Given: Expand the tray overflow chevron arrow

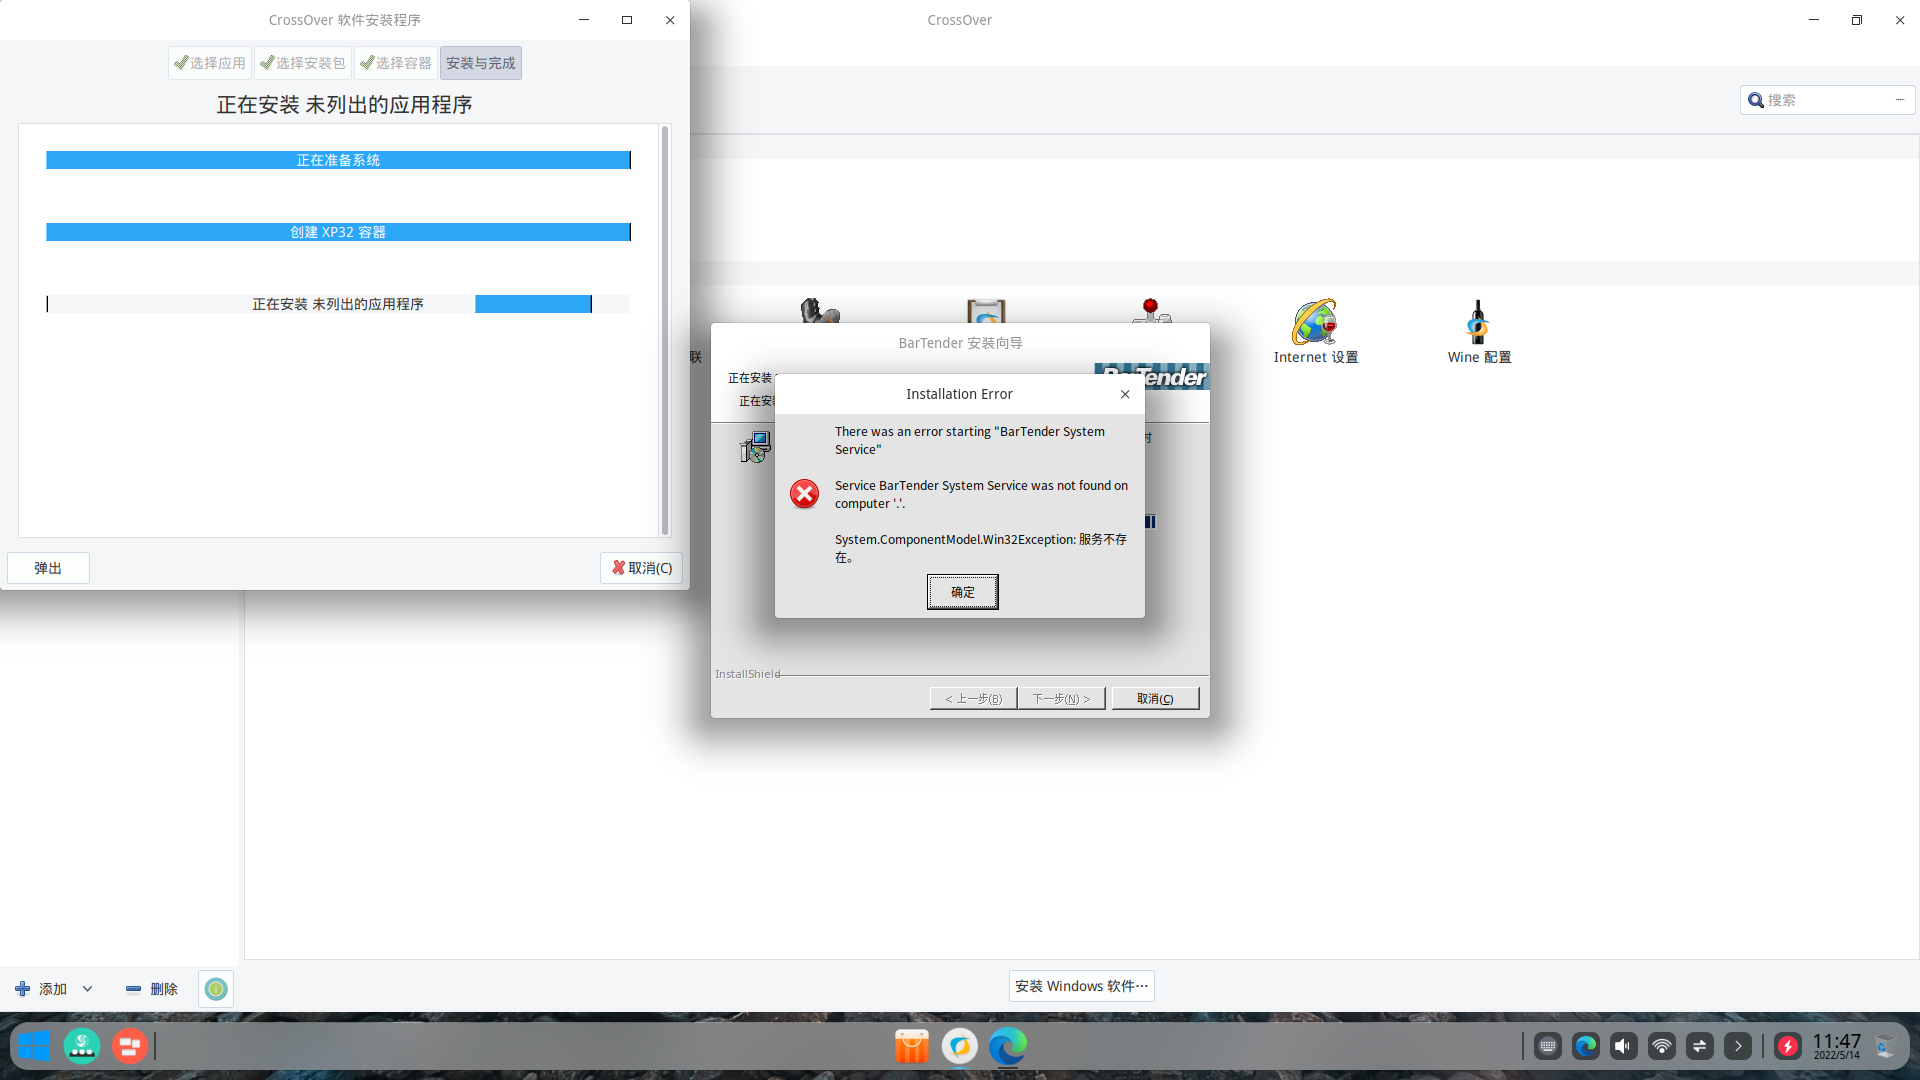Looking at the screenshot, I should 1737,1046.
